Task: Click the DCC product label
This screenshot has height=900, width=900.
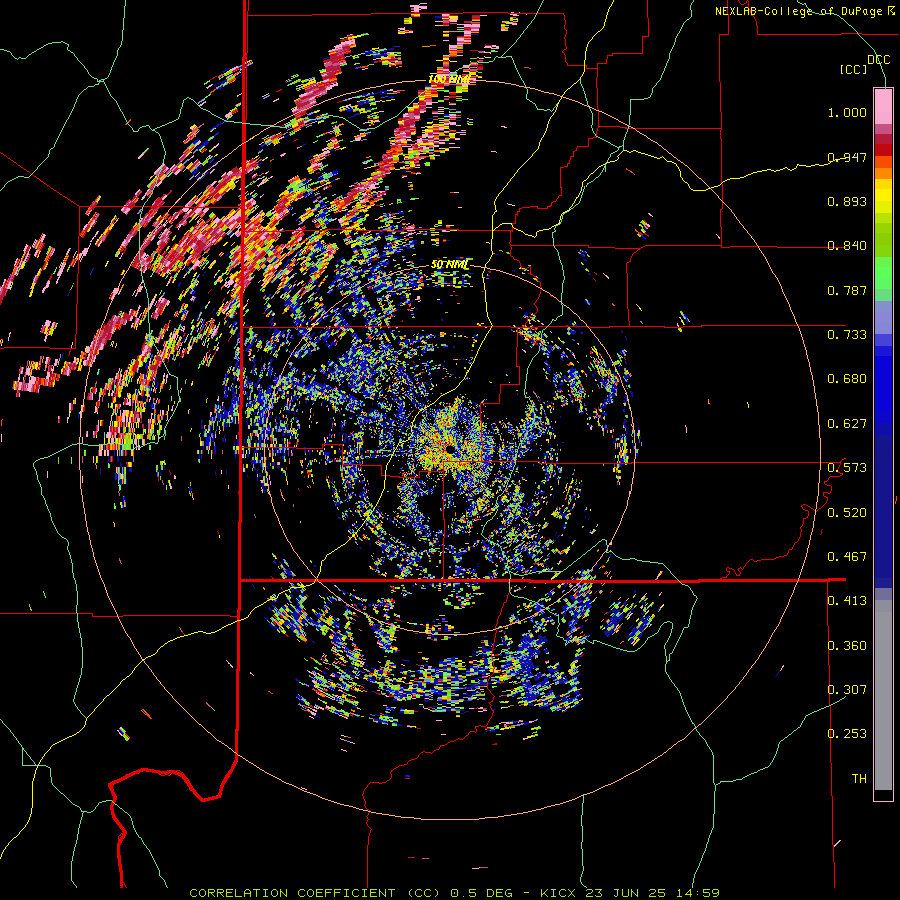Action: coord(878,60)
